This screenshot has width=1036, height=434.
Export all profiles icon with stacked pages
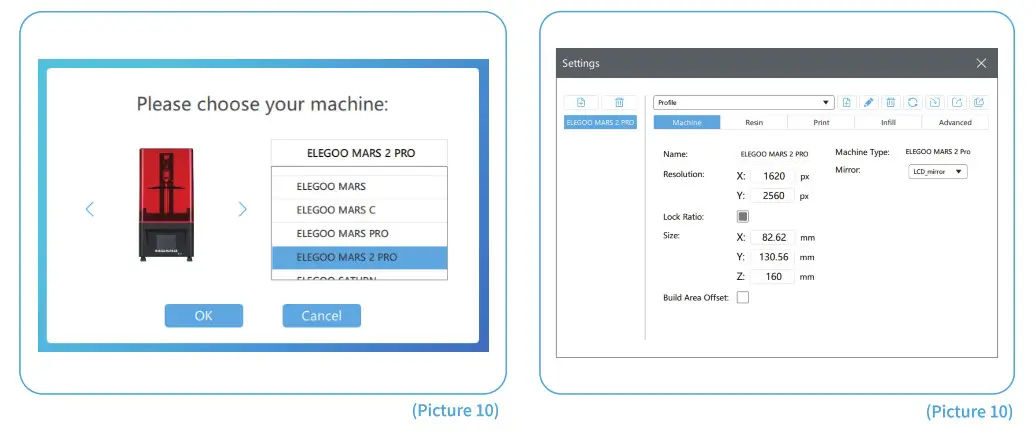pos(979,102)
